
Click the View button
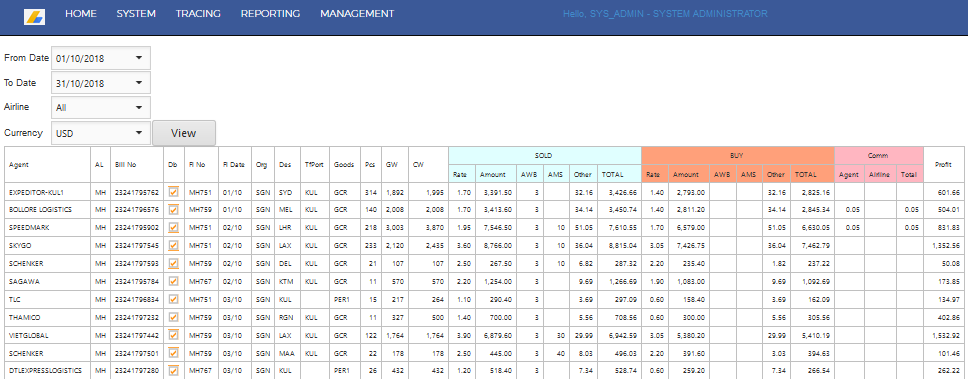click(x=184, y=133)
